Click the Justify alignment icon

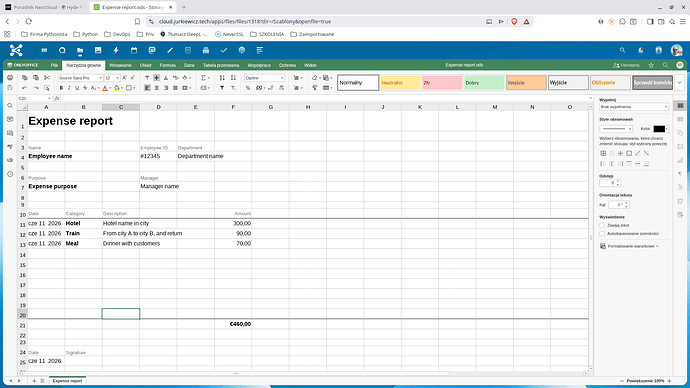(x=175, y=88)
